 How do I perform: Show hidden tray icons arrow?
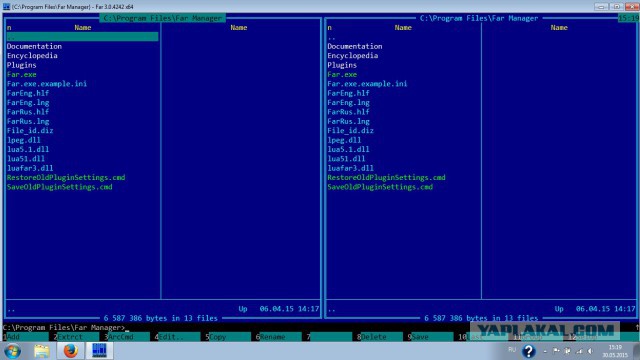pyautogui.click(x=545, y=351)
